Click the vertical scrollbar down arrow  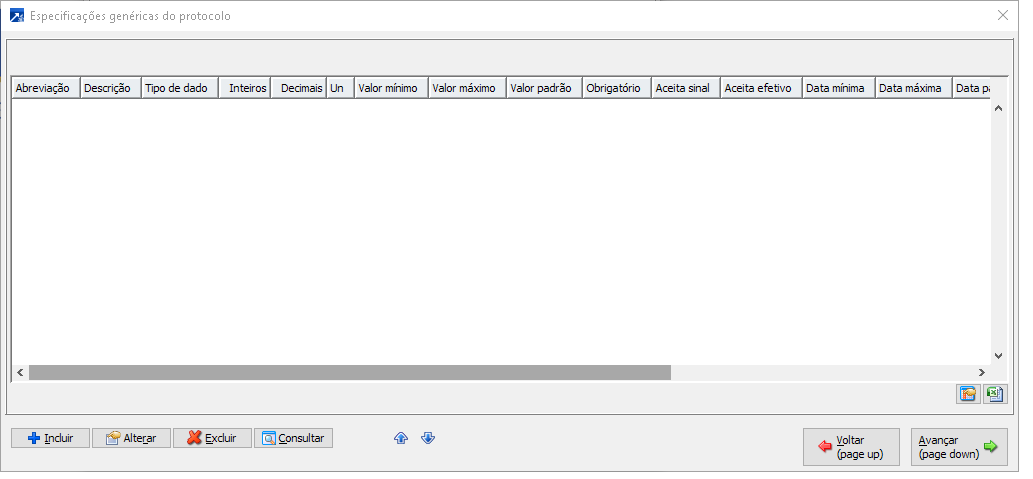[x=998, y=356]
